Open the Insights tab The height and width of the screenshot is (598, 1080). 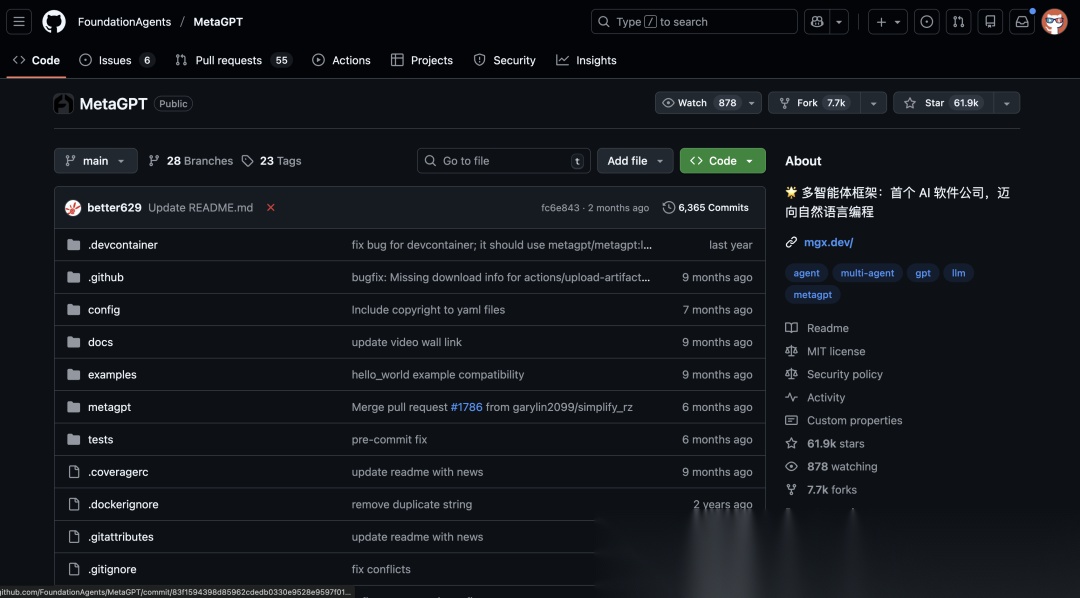coord(587,60)
